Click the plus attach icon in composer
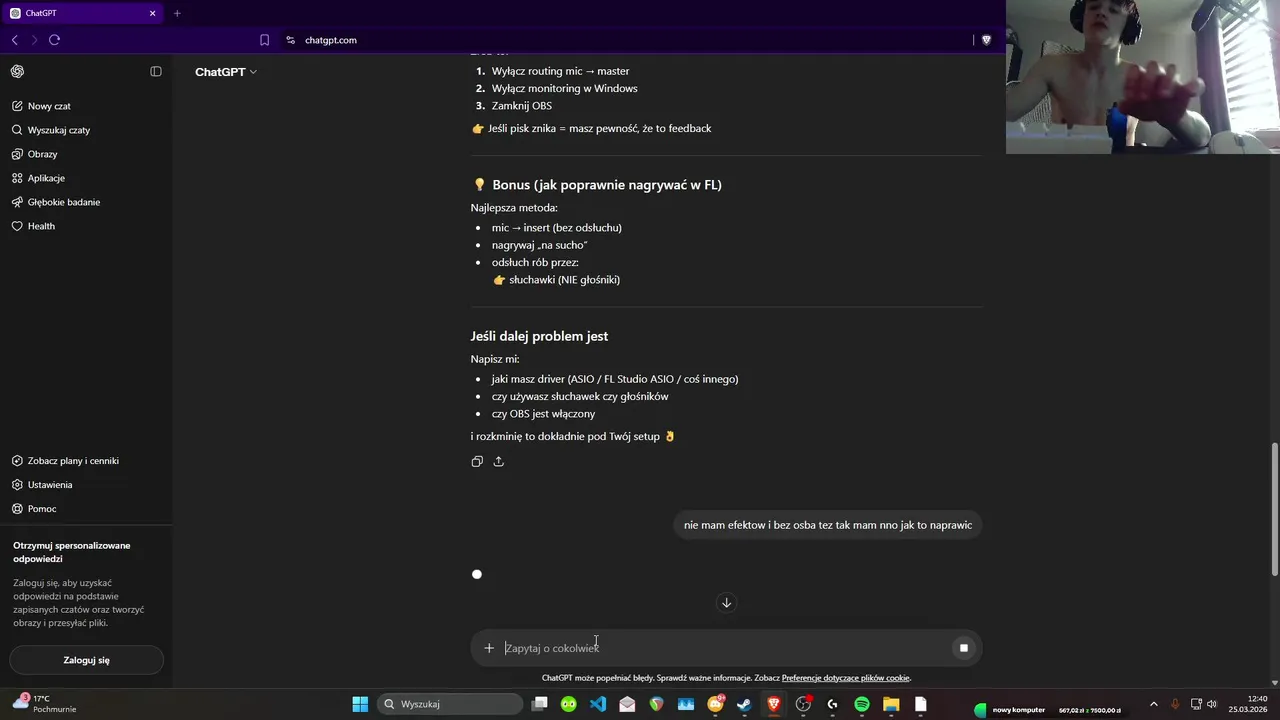Screen dimensions: 1280x720 click(489, 648)
